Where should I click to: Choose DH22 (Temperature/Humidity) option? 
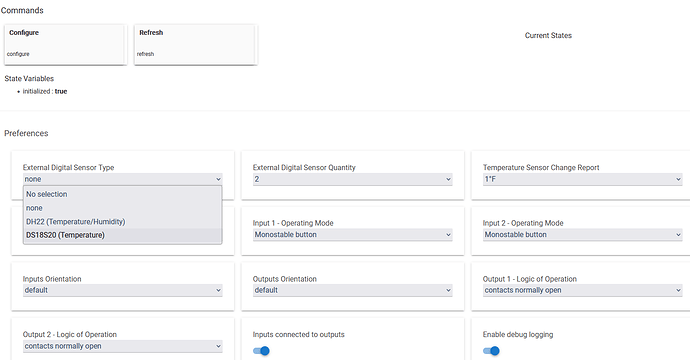pos(122,221)
